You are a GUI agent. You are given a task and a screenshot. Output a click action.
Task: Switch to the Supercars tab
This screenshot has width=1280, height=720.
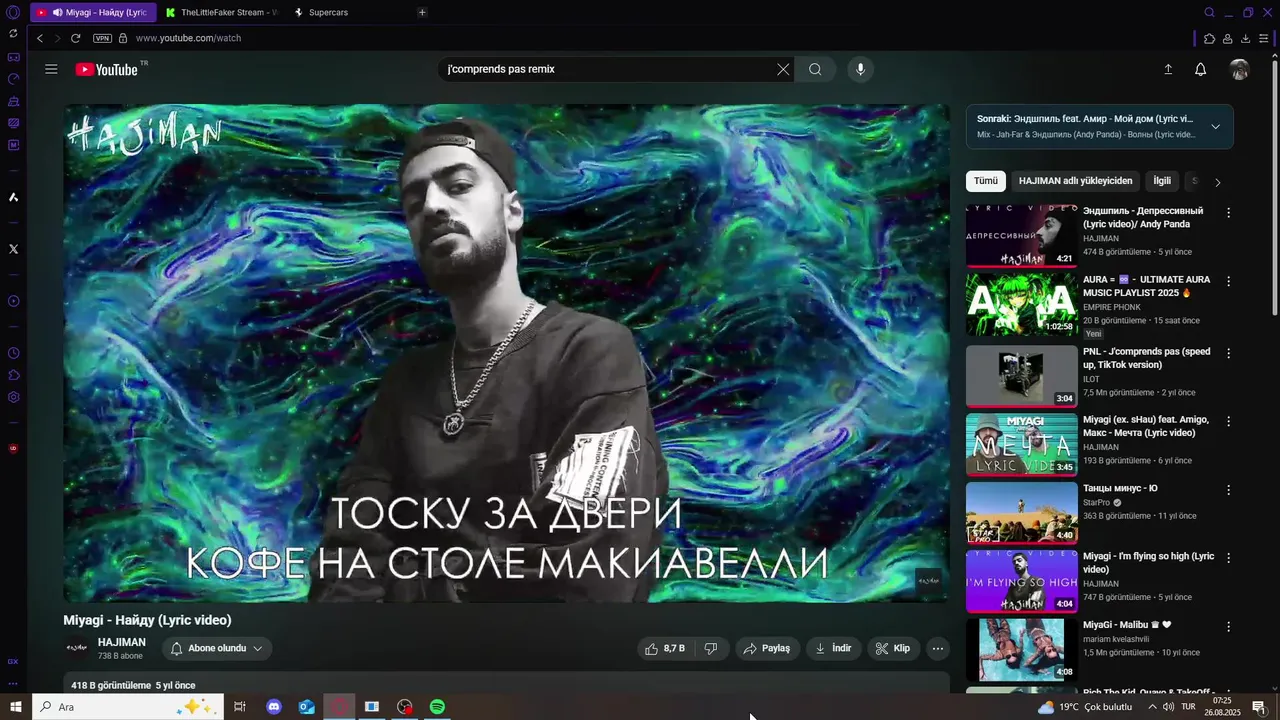pos(329,12)
